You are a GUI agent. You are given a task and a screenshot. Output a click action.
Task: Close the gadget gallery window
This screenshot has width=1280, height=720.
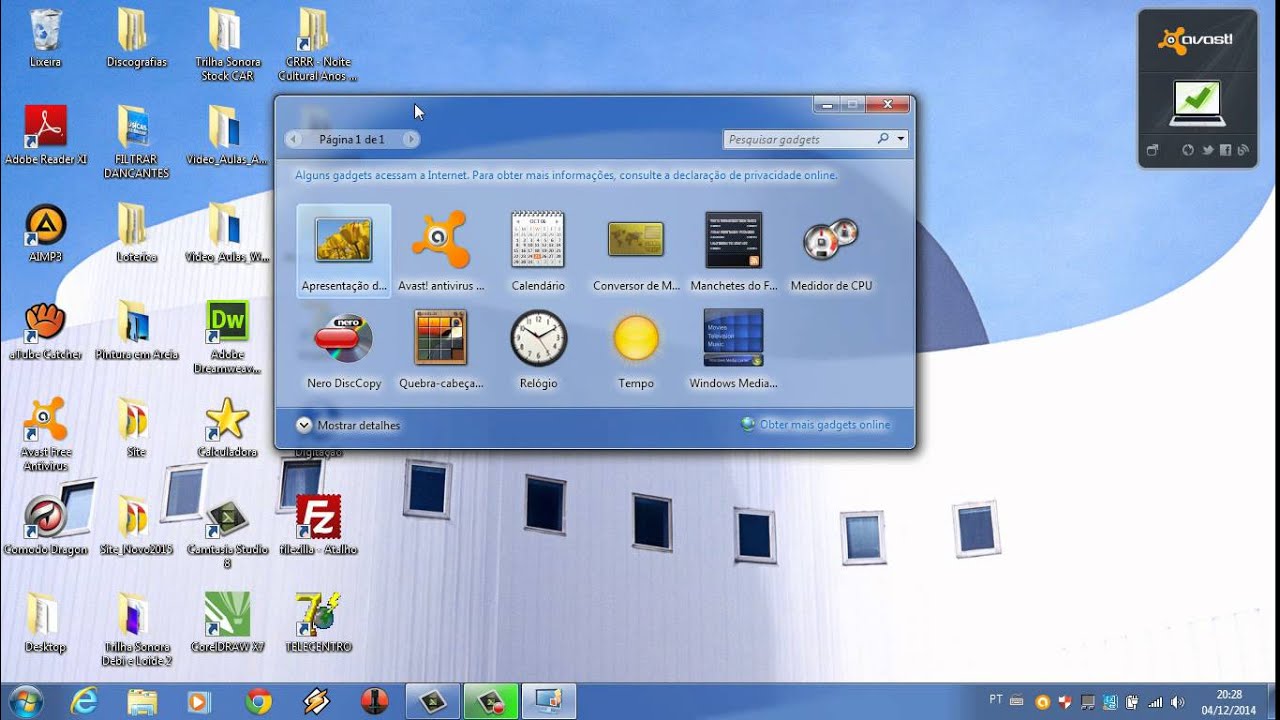(x=887, y=104)
